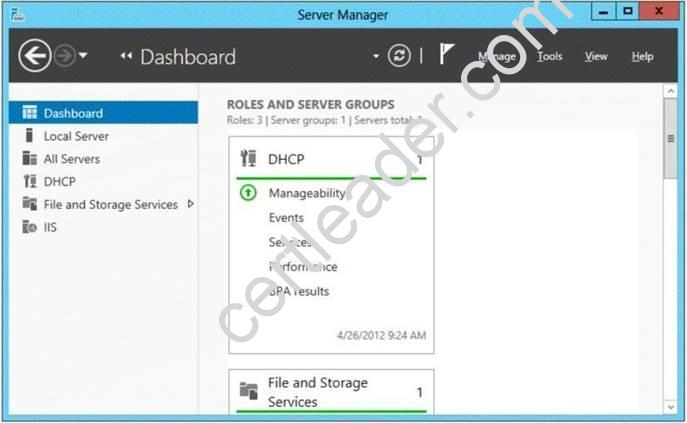Viewport: 687px width, 423px height.
Task: Refresh the Server Manager dashboard
Action: [399, 57]
